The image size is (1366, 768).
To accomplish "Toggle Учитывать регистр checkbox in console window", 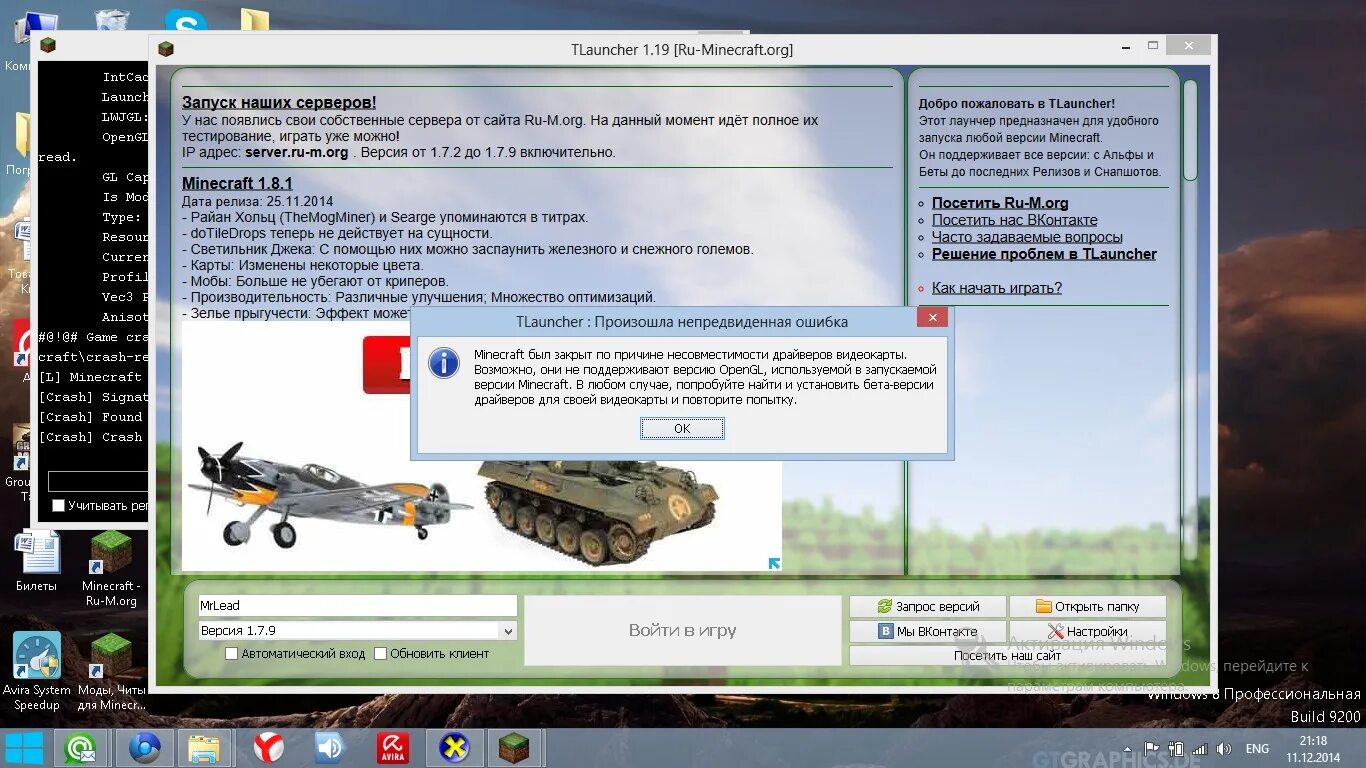I will pyautogui.click(x=58, y=506).
